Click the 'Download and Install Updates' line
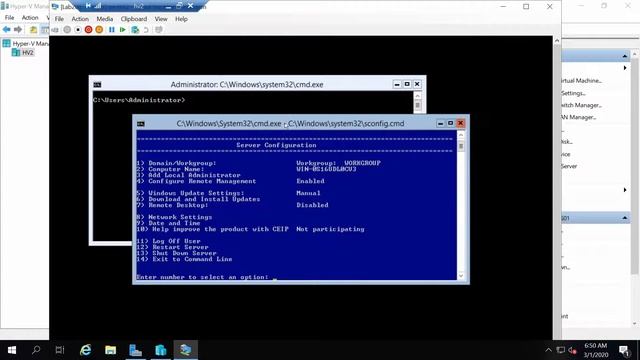 pos(198,199)
